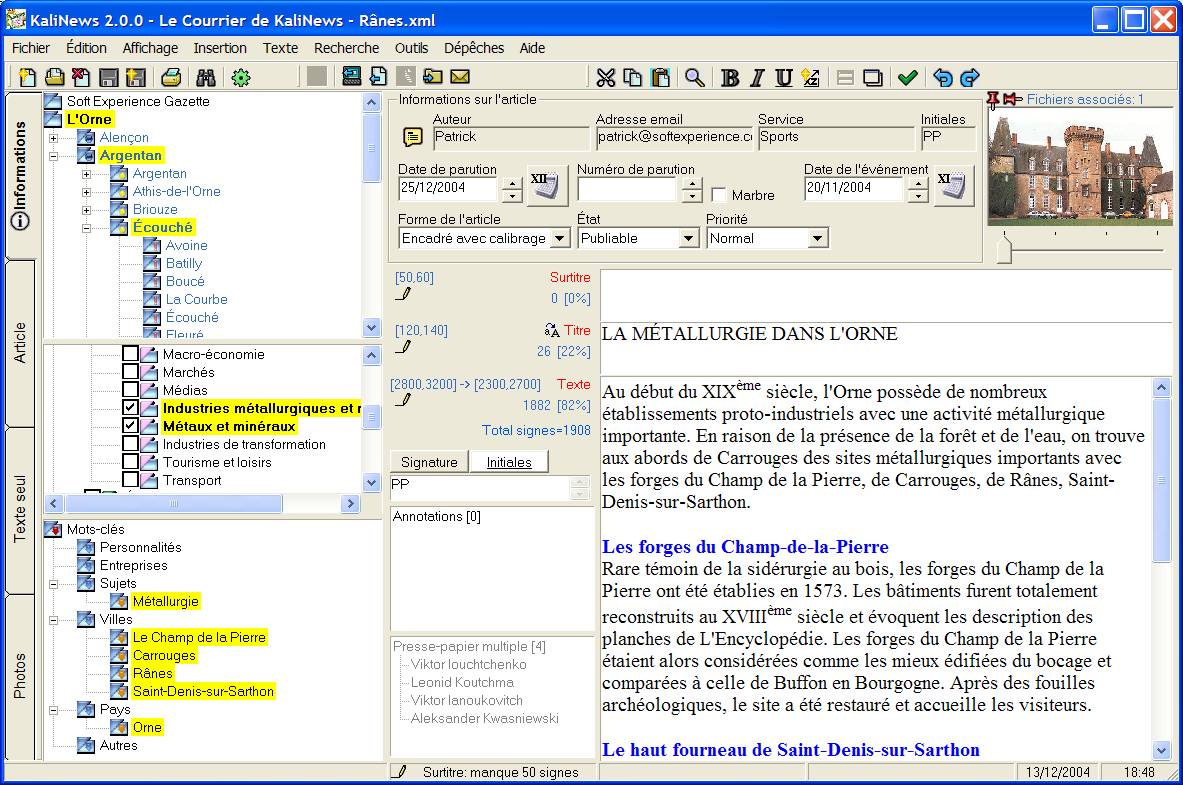Expand the Alençon tree node
The width and height of the screenshot is (1183, 785).
(x=53, y=137)
